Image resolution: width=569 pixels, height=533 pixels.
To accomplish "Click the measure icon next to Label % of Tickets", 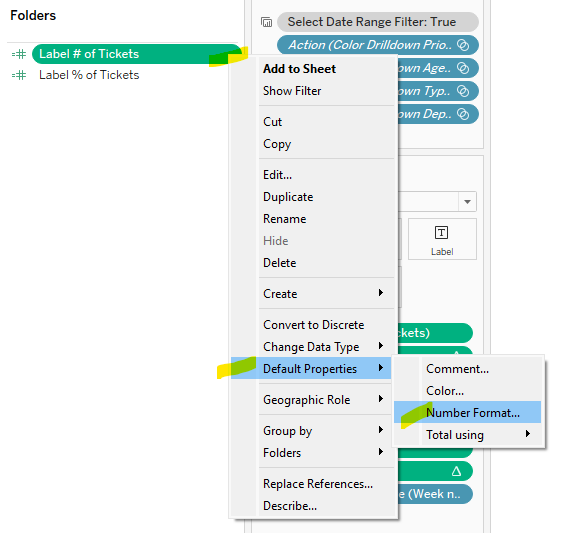I will pyautogui.click(x=19, y=75).
